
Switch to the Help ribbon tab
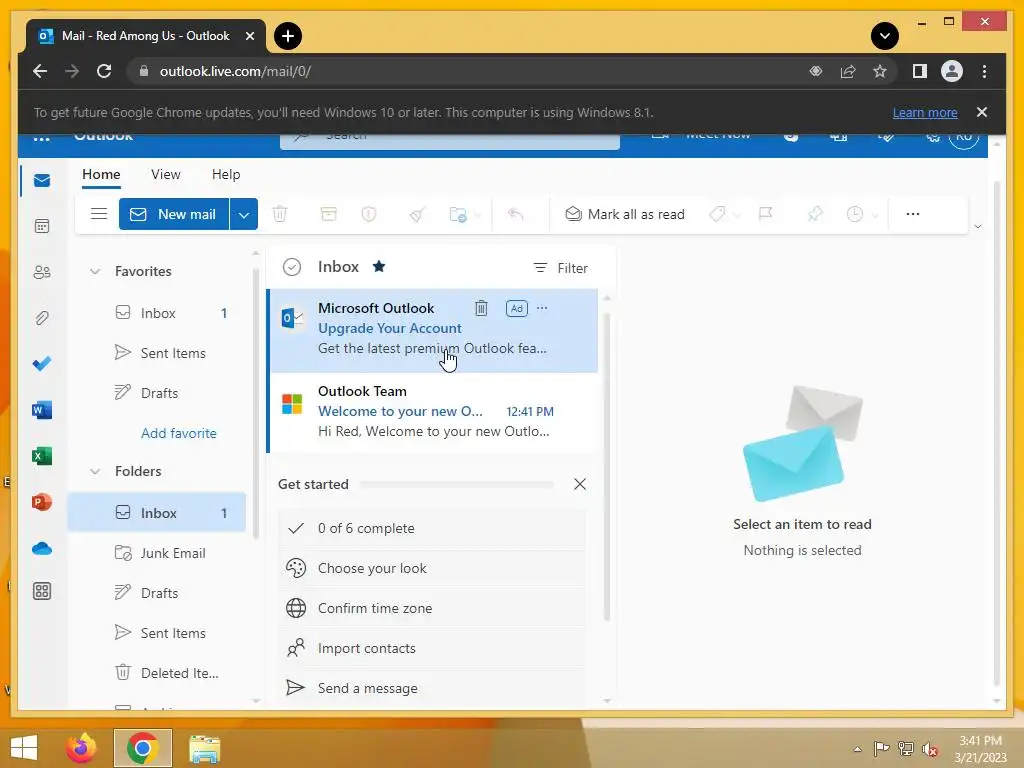pyautogui.click(x=226, y=174)
